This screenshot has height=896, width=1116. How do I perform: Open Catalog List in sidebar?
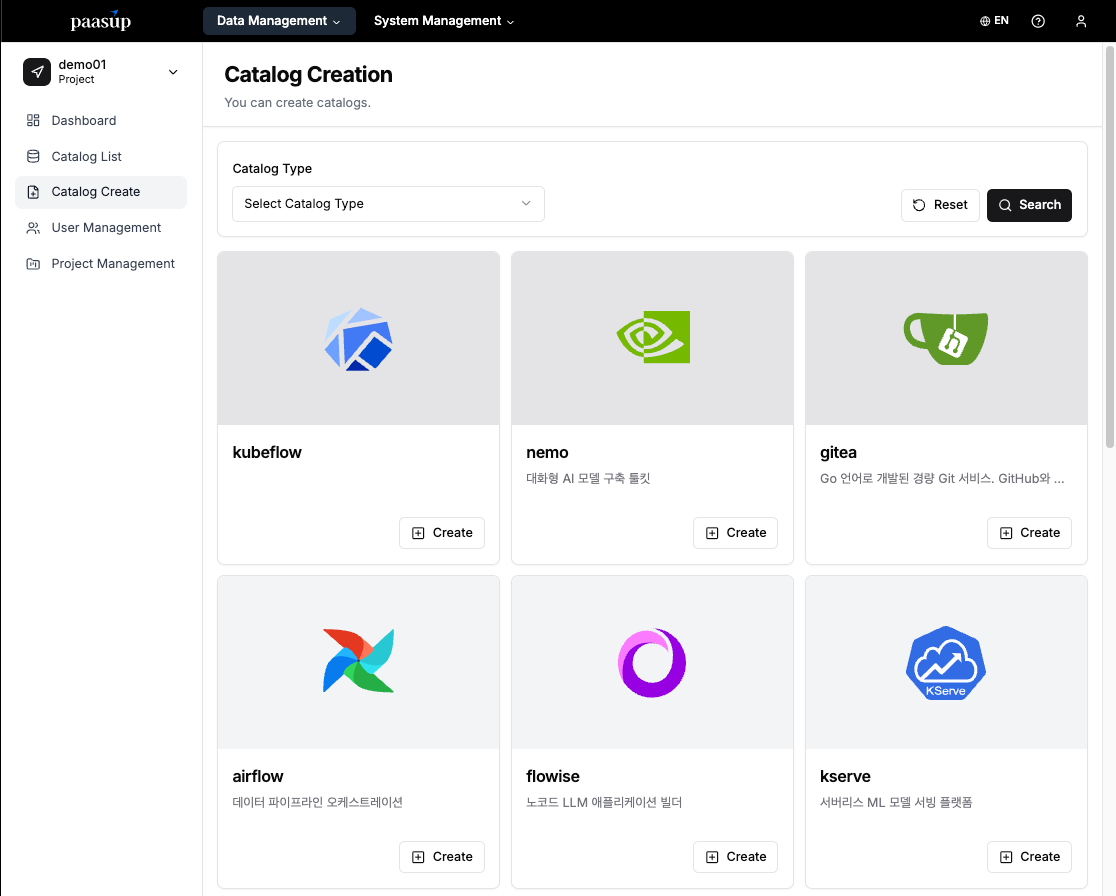tap(101, 157)
